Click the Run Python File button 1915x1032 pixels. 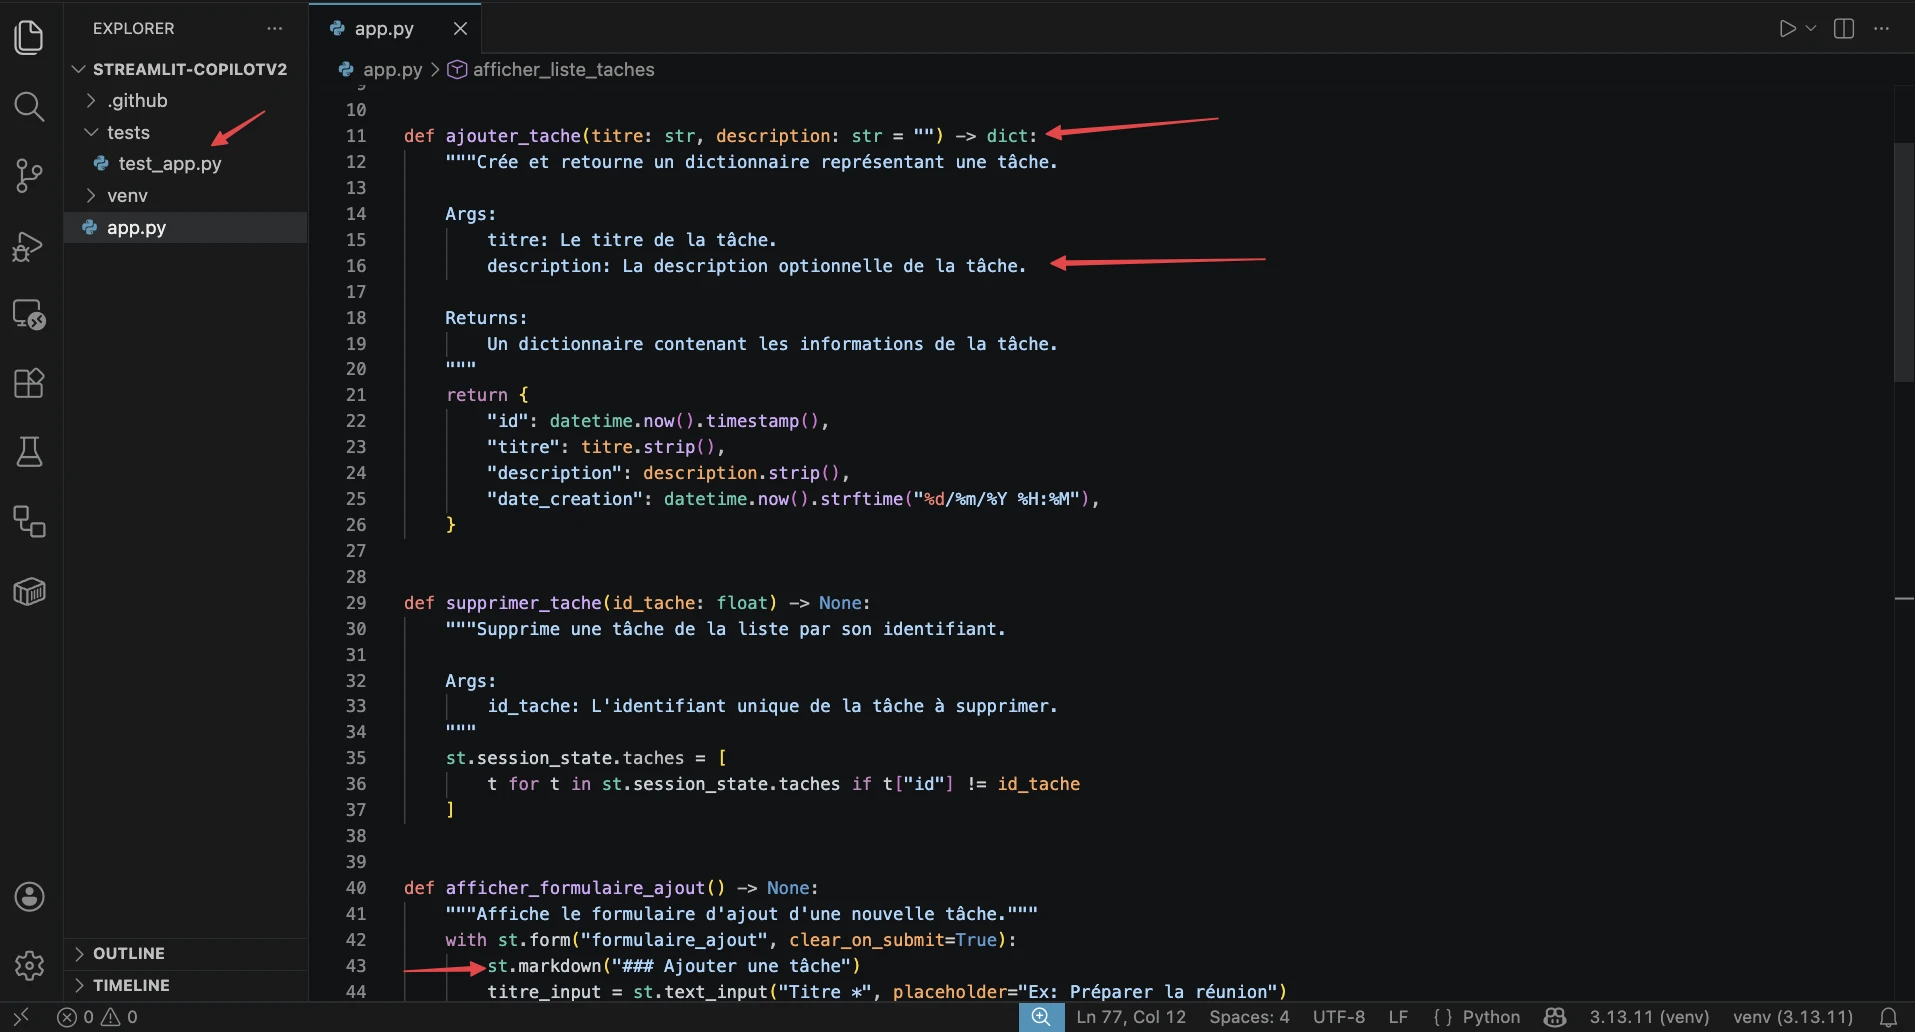coord(1787,29)
